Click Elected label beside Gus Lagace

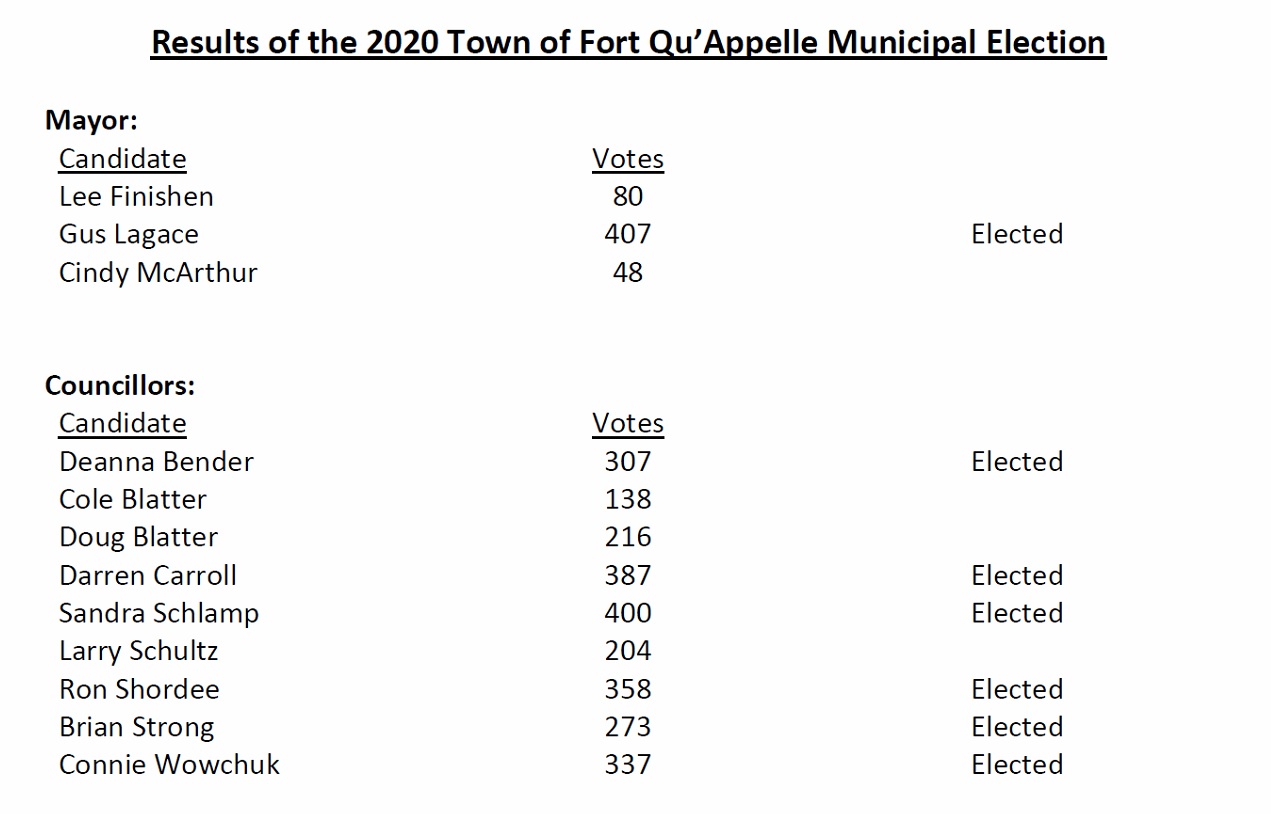point(1017,234)
